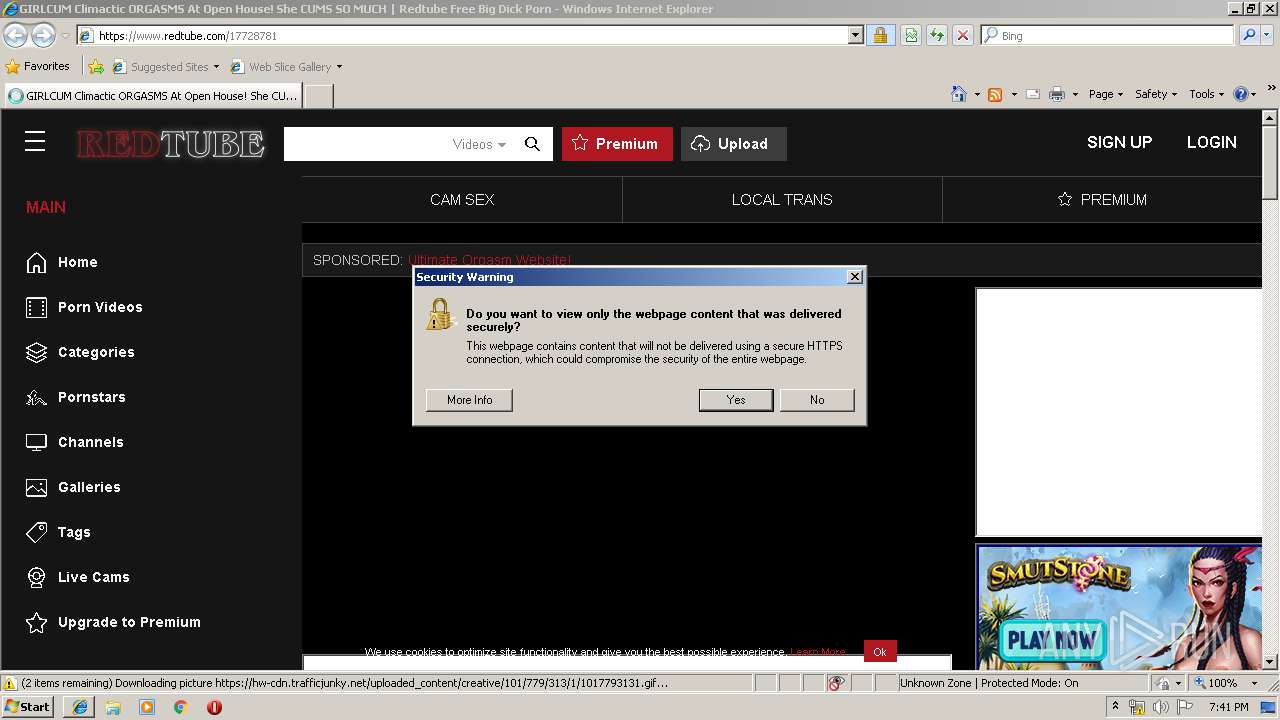The height and width of the screenshot is (720, 1280).
Task: Open the hamburger menu on the site
Action: coord(35,142)
